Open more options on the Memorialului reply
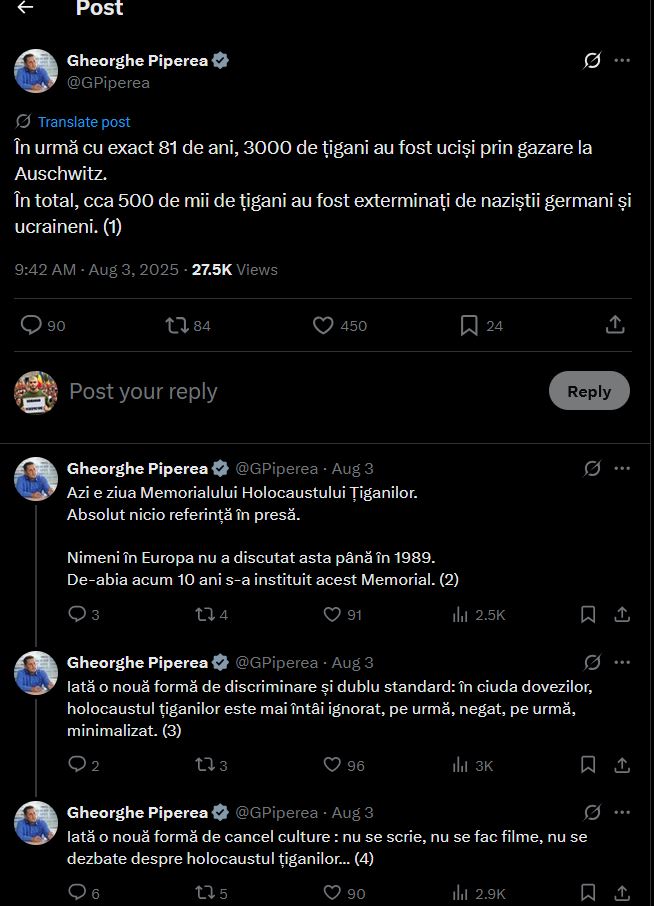 [x=622, y=468]
